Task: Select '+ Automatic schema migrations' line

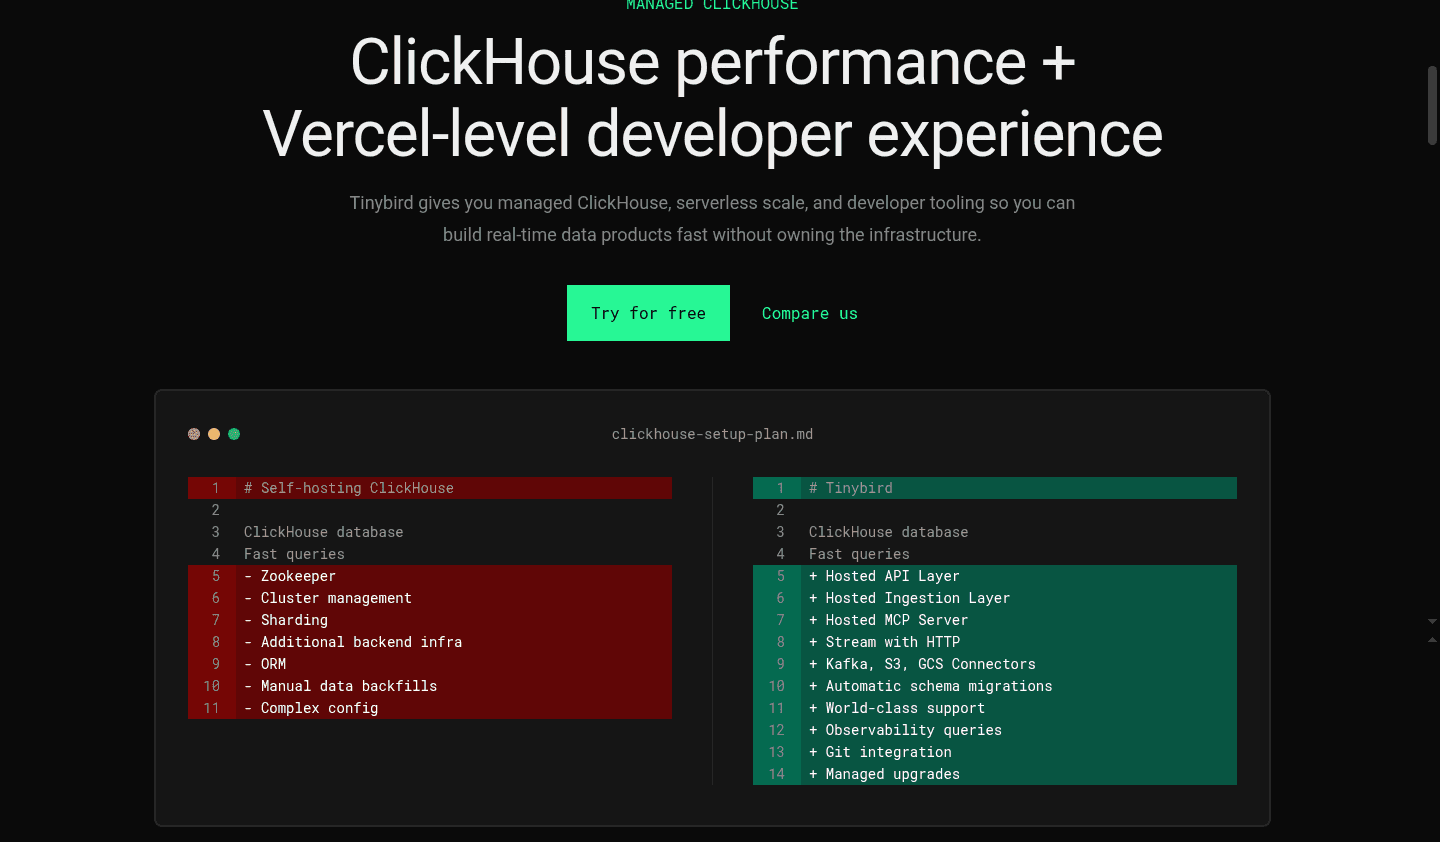Action: pyautogui.click(x=995, y=686)
